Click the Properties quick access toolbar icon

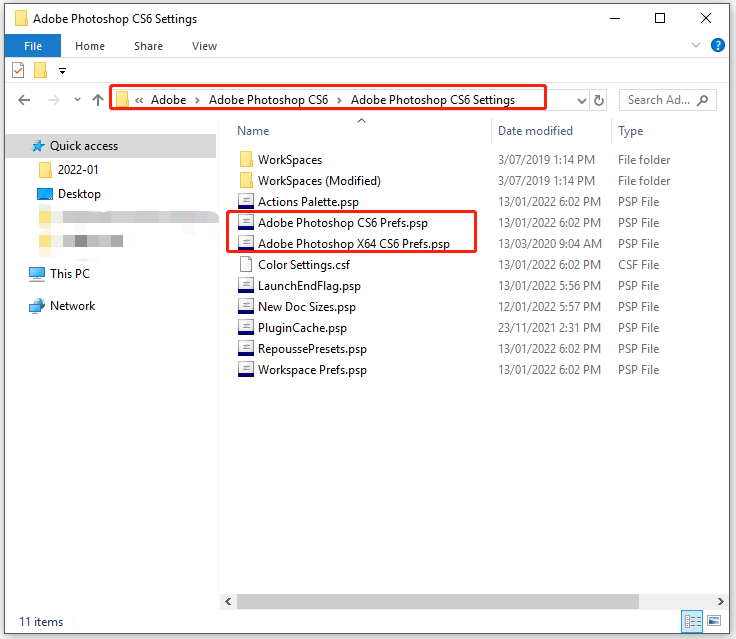(18, 70)
